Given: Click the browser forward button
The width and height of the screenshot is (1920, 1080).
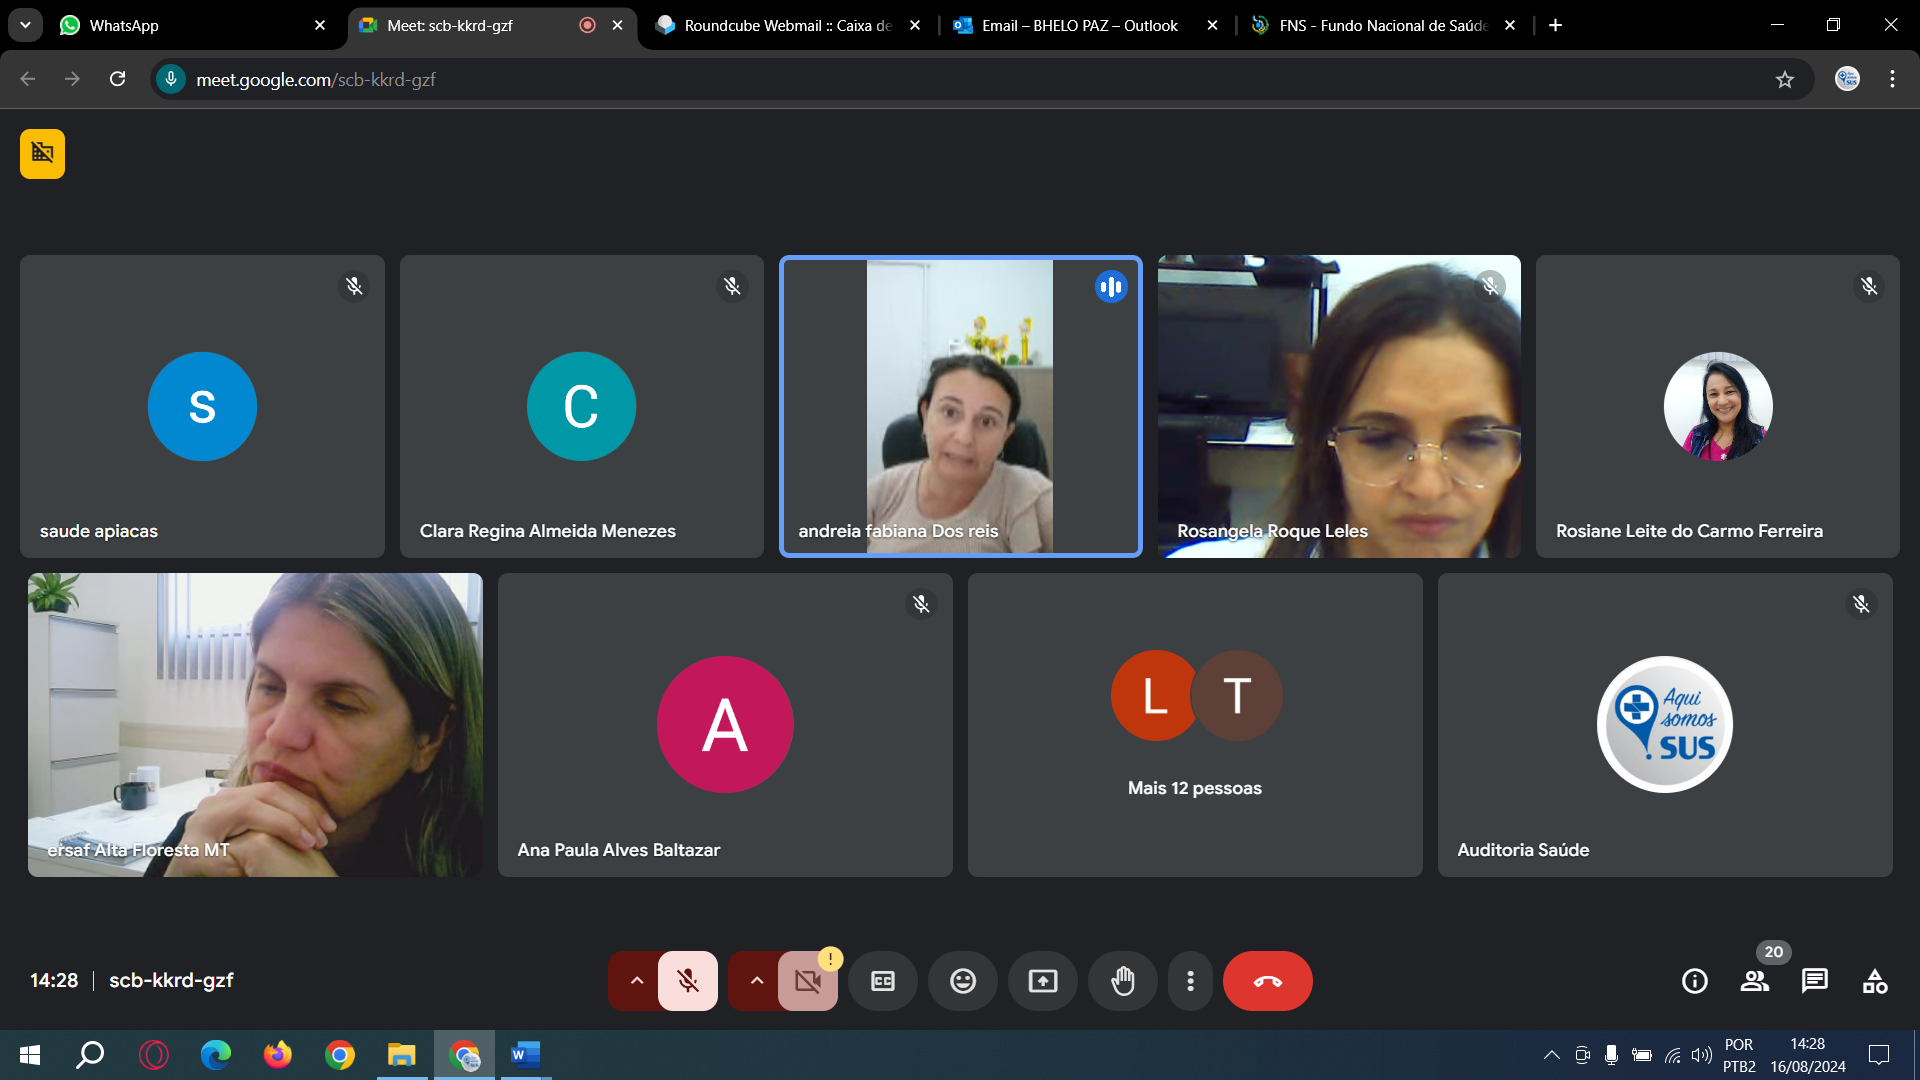Looking at the screenshot, I should [72, 79].
